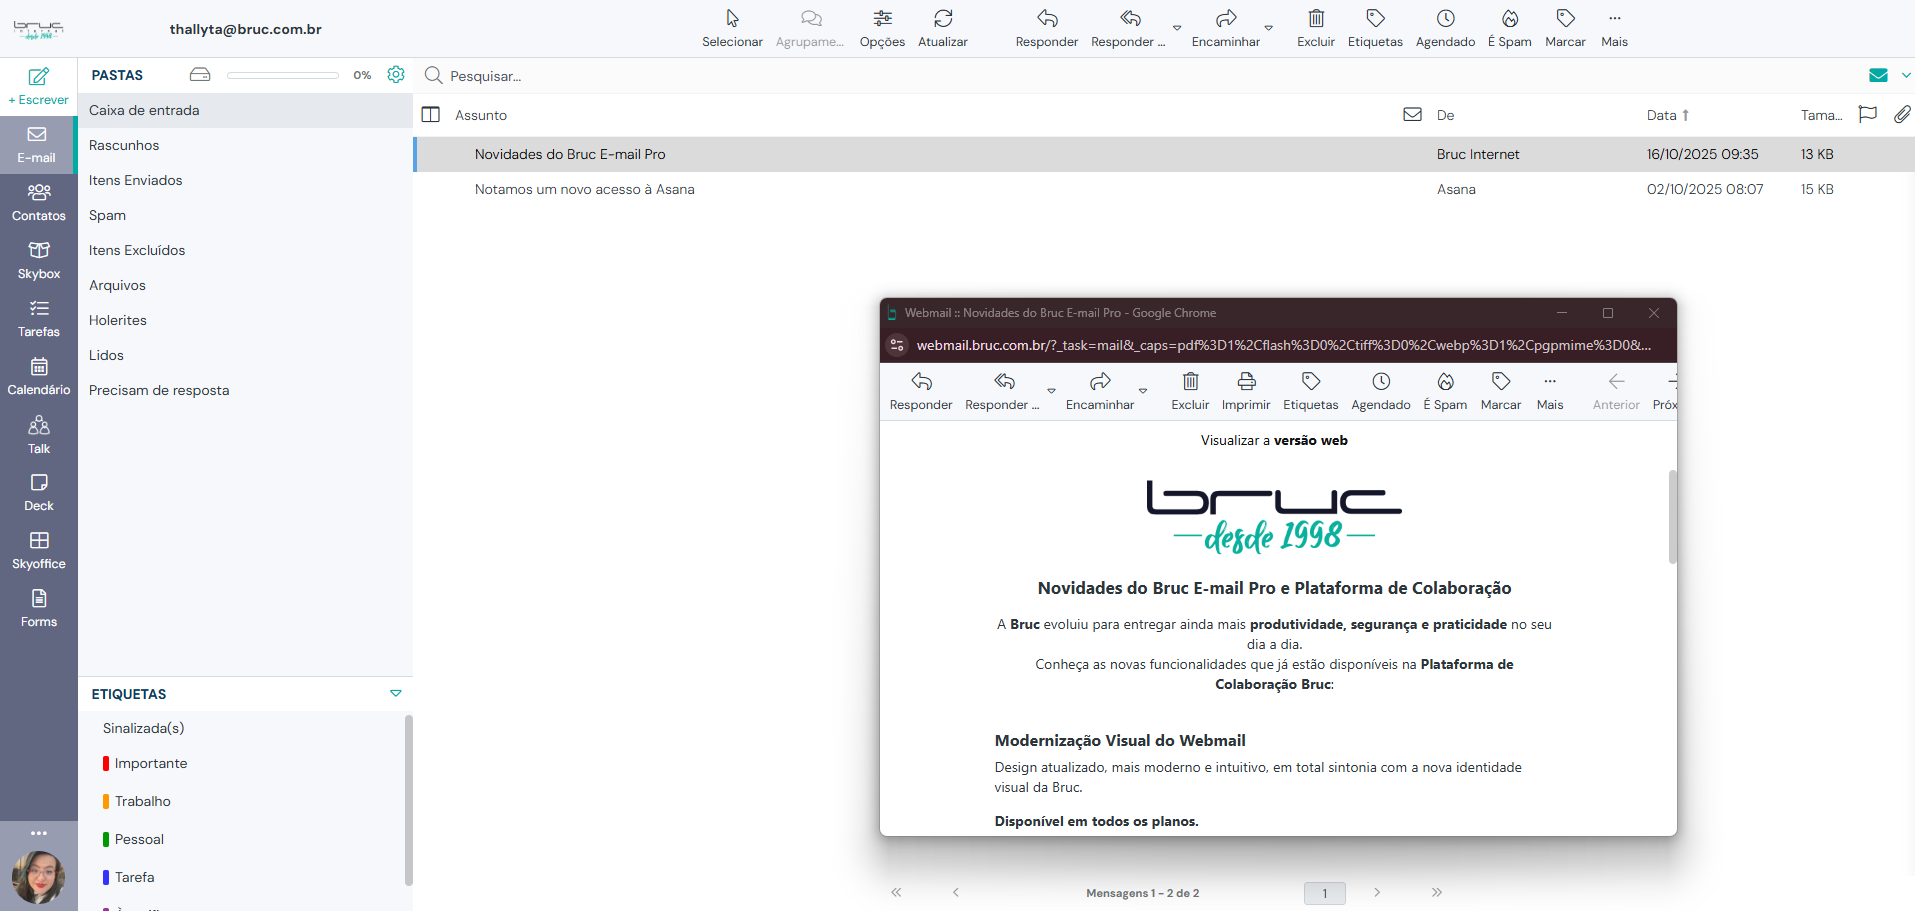Open the Encaminhar dropdown arrow in main toolbar
This screenshot has width=1915, height=911.
point(1268,28)
